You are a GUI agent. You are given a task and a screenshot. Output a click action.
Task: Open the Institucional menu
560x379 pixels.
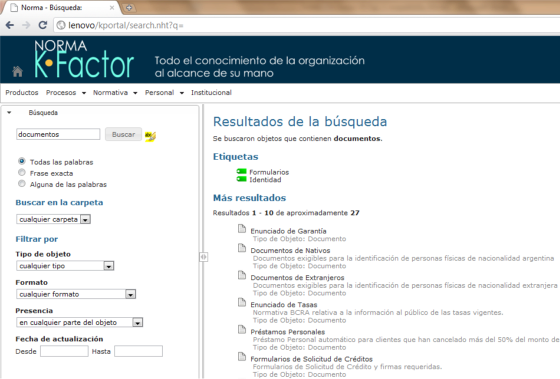point(211,93)
